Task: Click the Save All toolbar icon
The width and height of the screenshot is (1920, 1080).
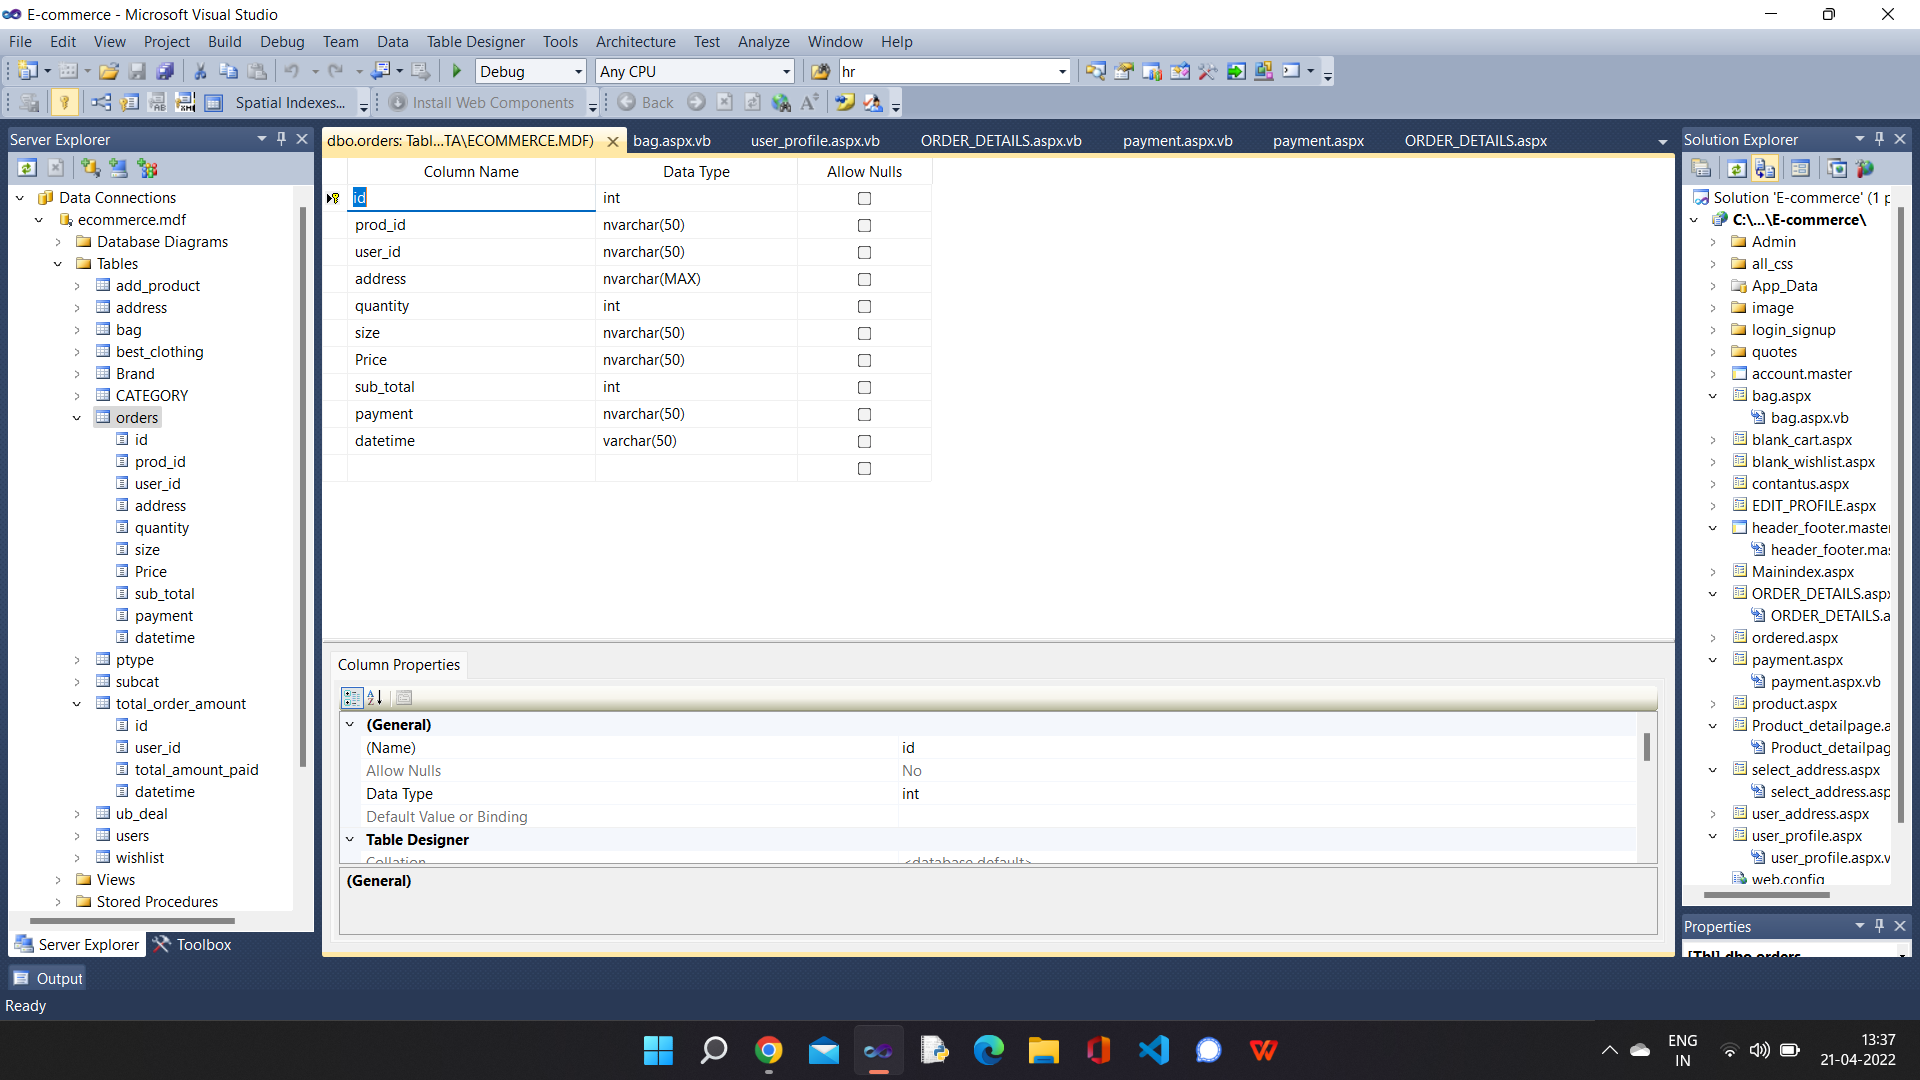Action: tap(166, 71)
